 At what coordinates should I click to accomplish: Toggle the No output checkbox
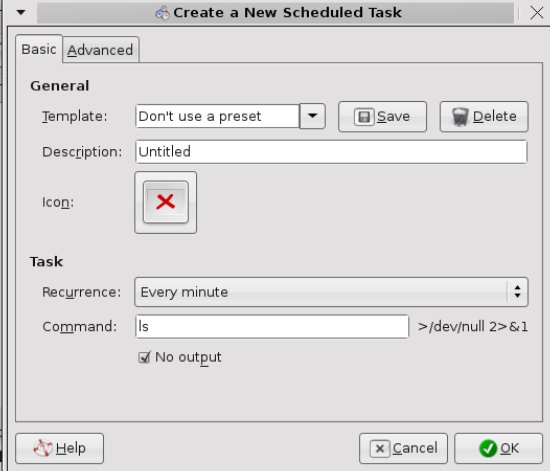pyautogui.click(x=144, y=357)
